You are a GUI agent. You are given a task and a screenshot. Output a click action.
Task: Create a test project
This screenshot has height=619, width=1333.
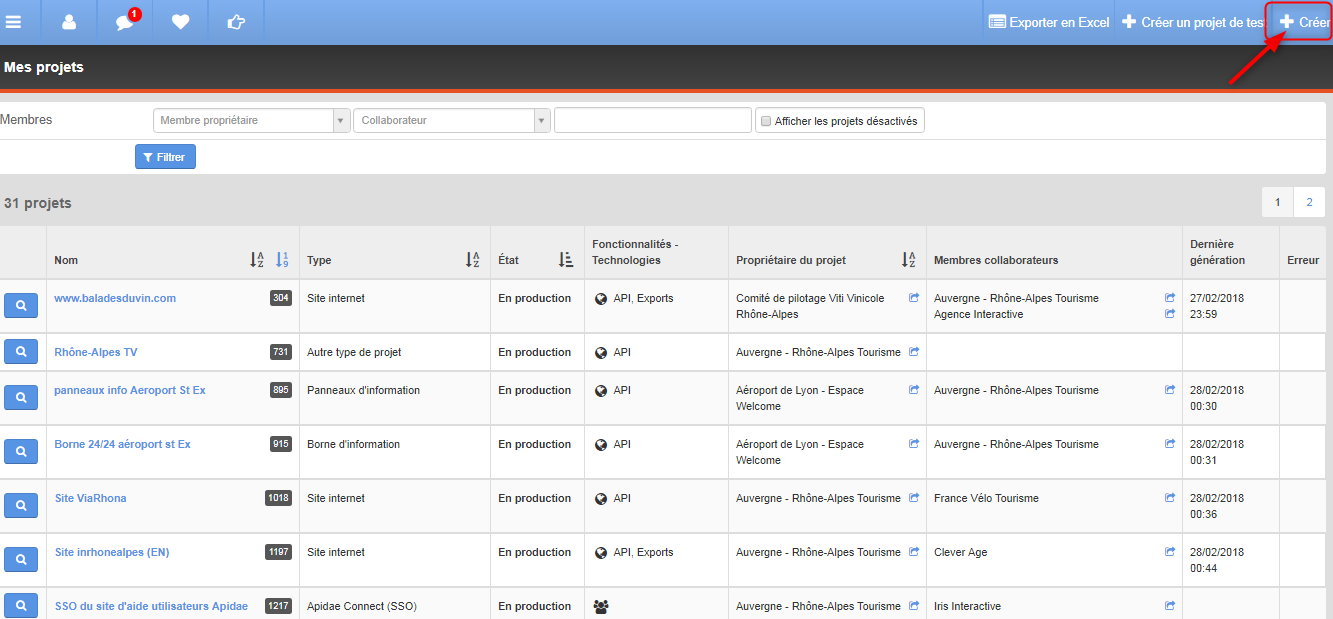[1192, 22]
